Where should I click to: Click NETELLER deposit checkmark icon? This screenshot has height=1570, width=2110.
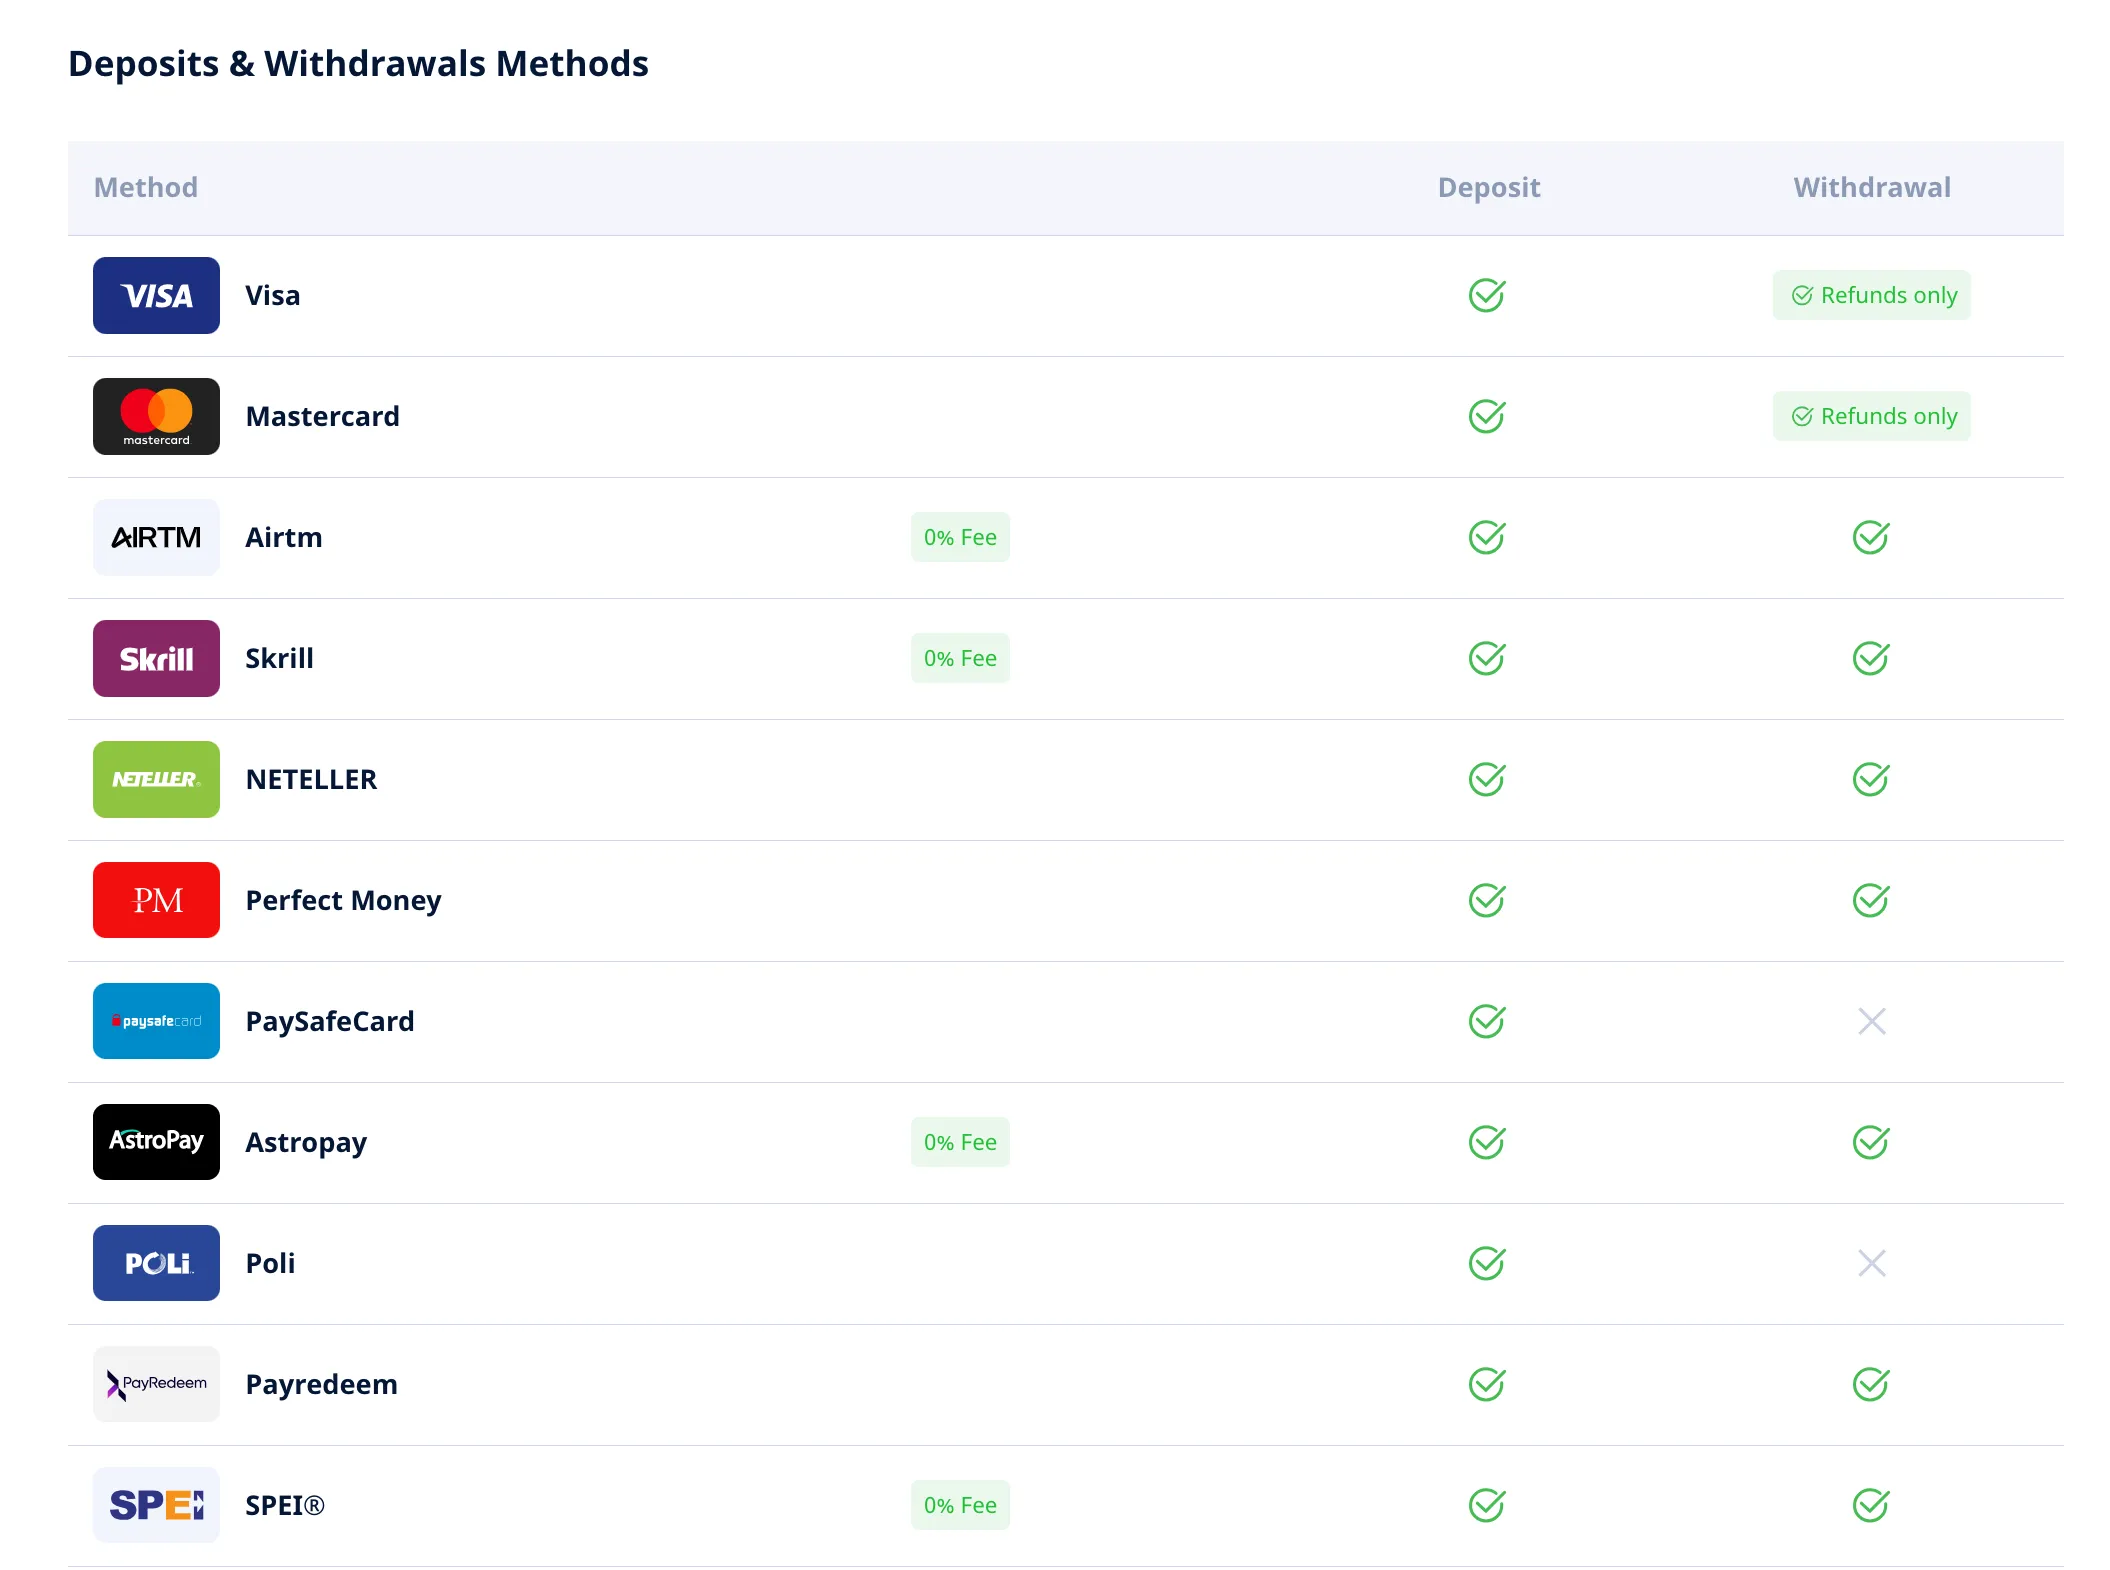[1487, 779]
